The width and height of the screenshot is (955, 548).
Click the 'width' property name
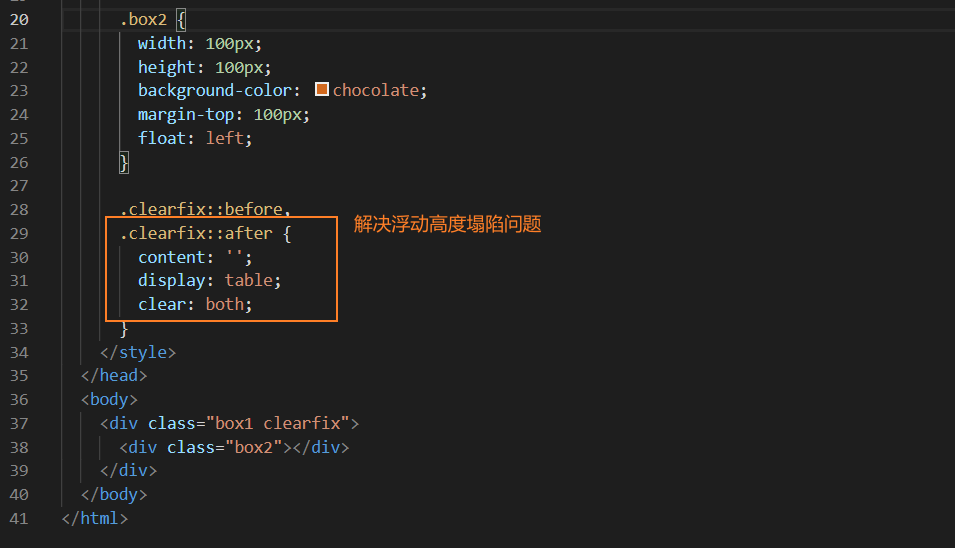(161, 44)
